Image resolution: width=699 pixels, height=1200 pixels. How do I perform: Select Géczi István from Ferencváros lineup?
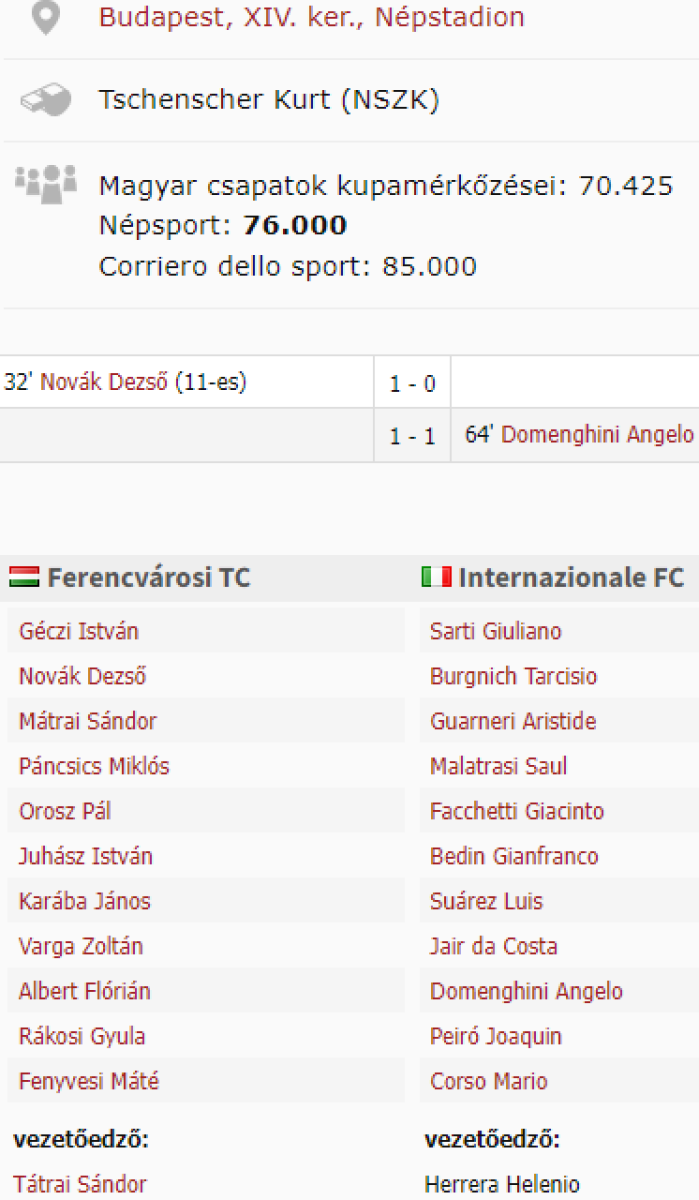(x=79, y=632)
